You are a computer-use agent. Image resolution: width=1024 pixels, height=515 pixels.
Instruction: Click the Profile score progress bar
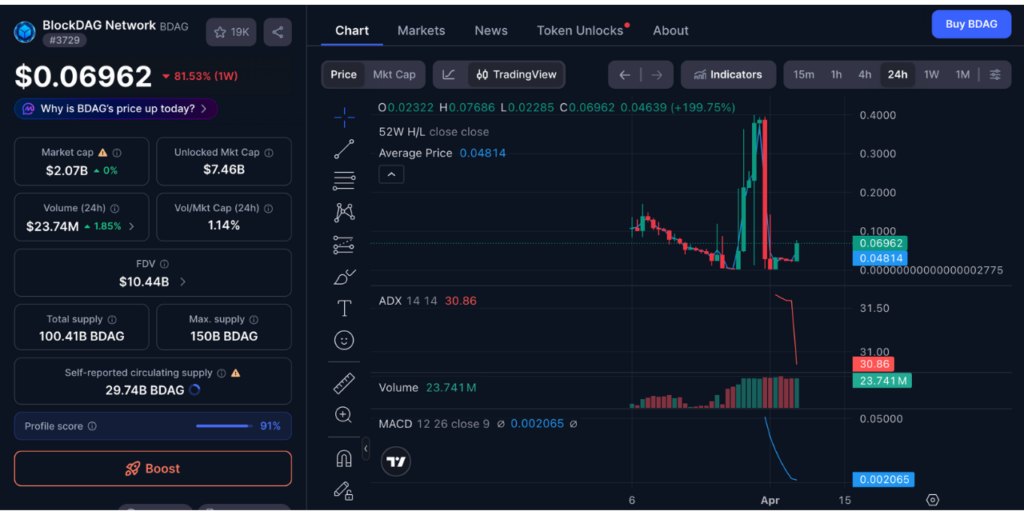(x=223, y=426)
